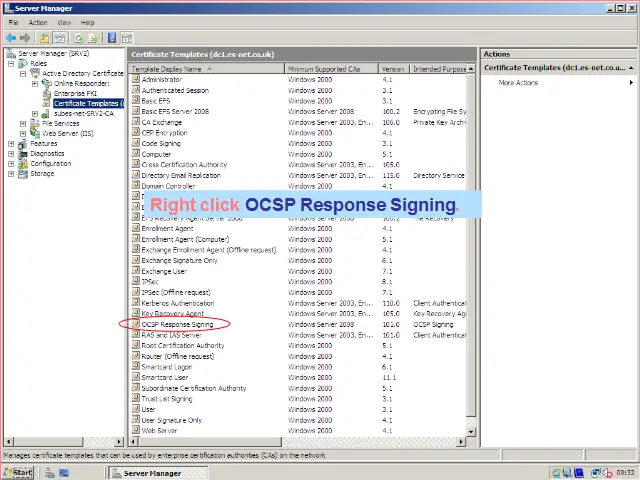Open the Action menu
640x480 pixels.
(38, 22)
